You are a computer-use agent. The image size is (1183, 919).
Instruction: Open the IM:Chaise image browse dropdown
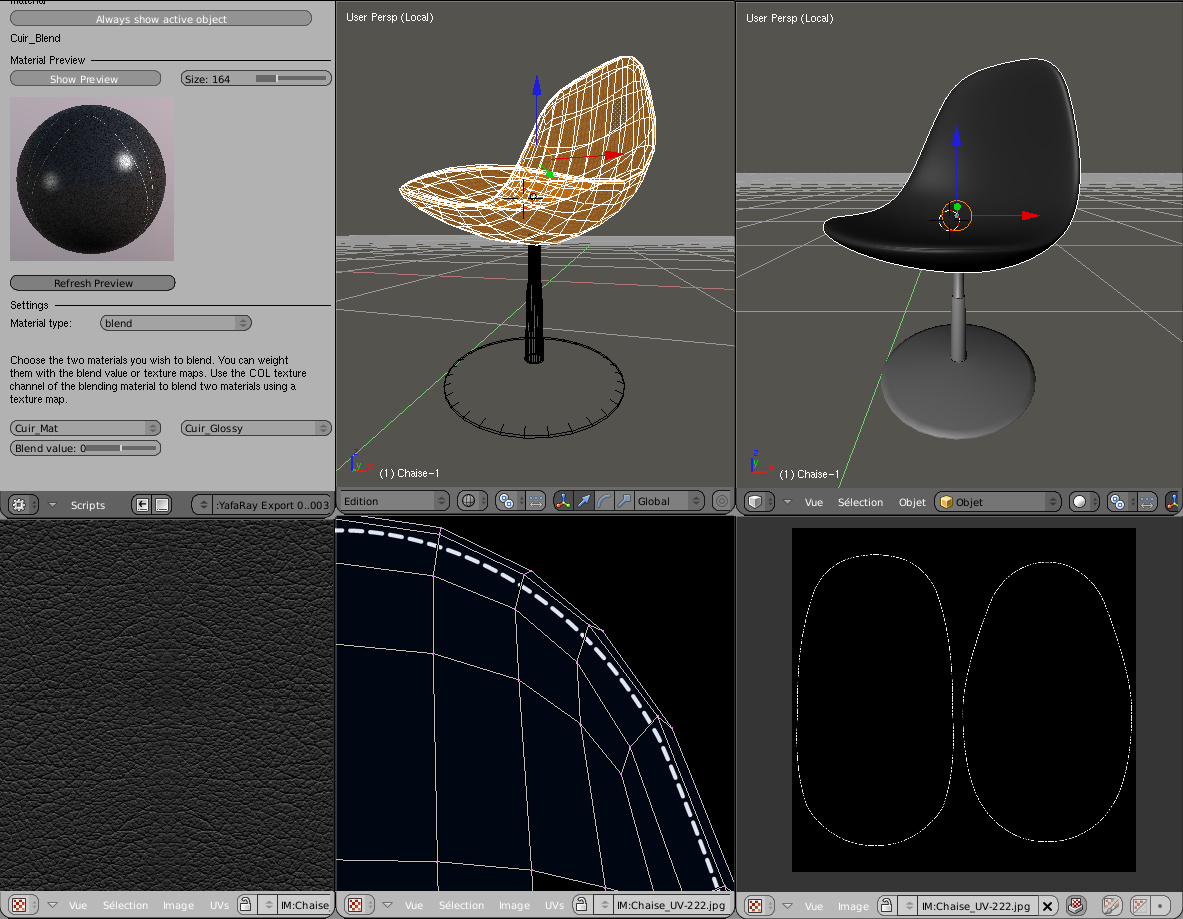(x=268, y=905)
